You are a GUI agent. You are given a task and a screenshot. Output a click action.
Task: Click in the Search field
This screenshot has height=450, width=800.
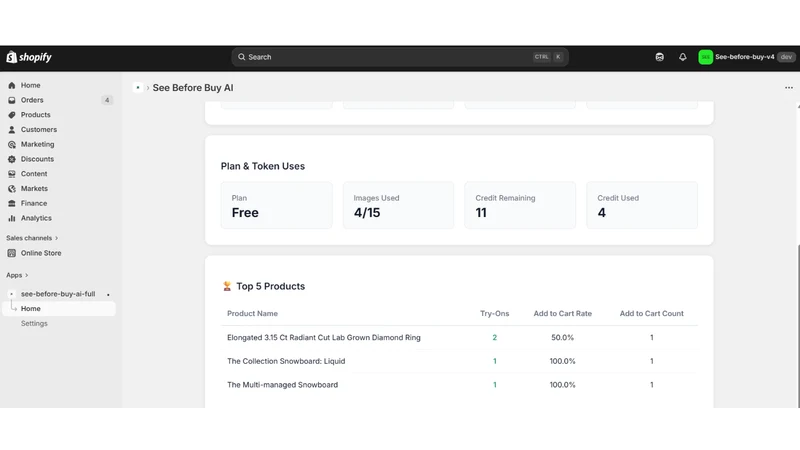pos(400,57)
